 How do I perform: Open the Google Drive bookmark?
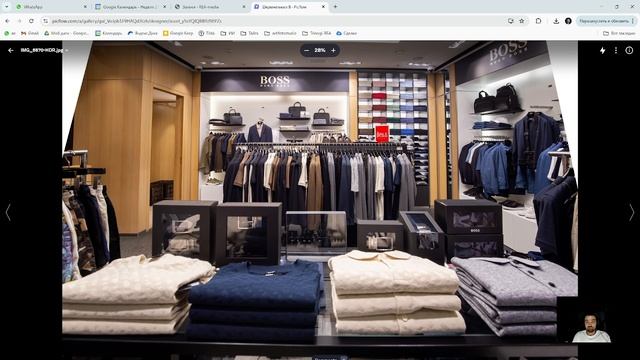click(x=66, y=33)
